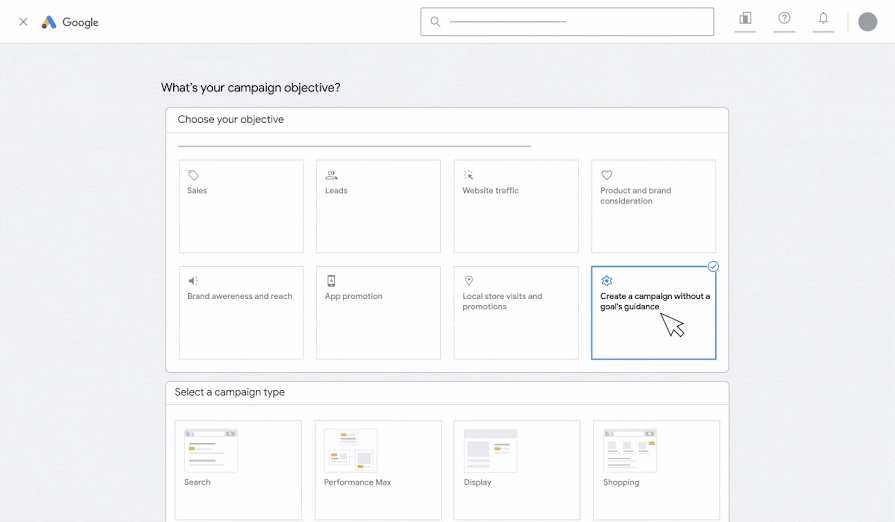Open the account avatar menu

tap(868, 22)
